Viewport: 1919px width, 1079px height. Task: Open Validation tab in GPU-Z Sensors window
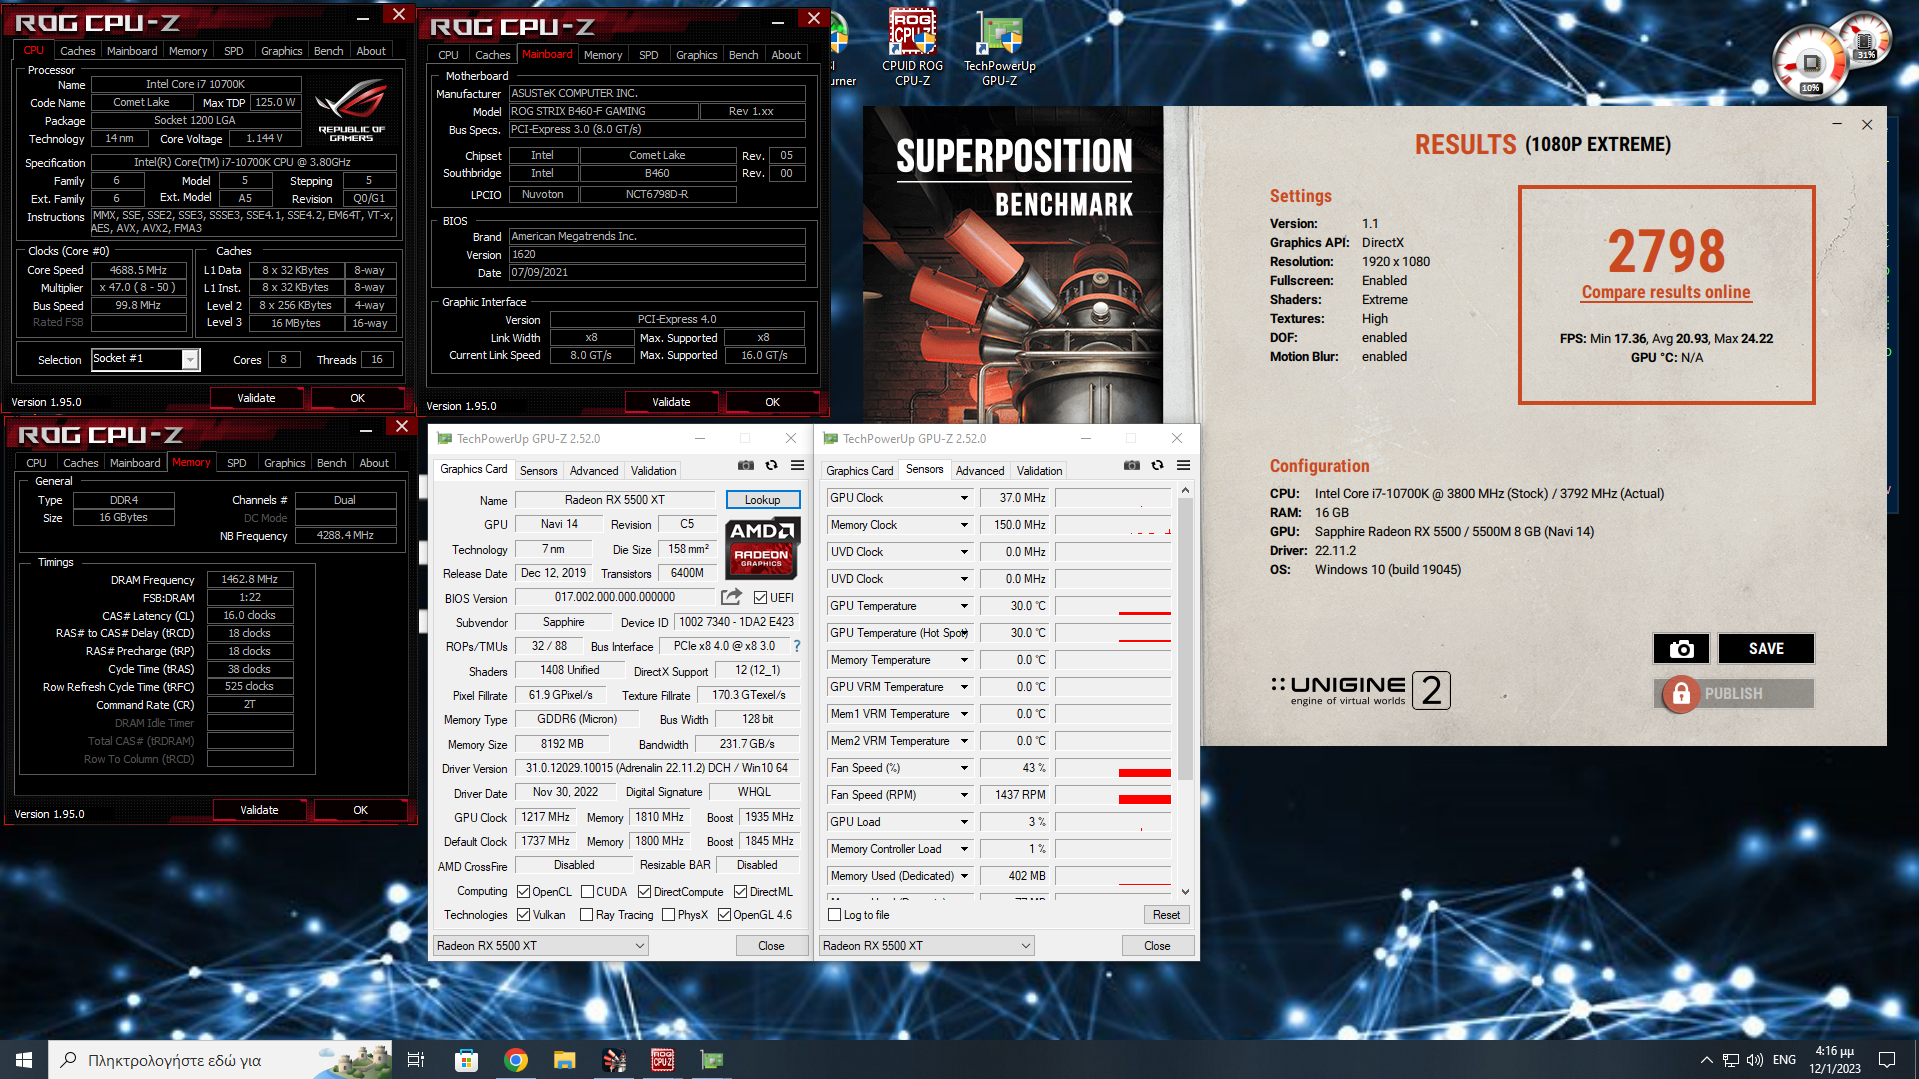(x=1039, y=471)
